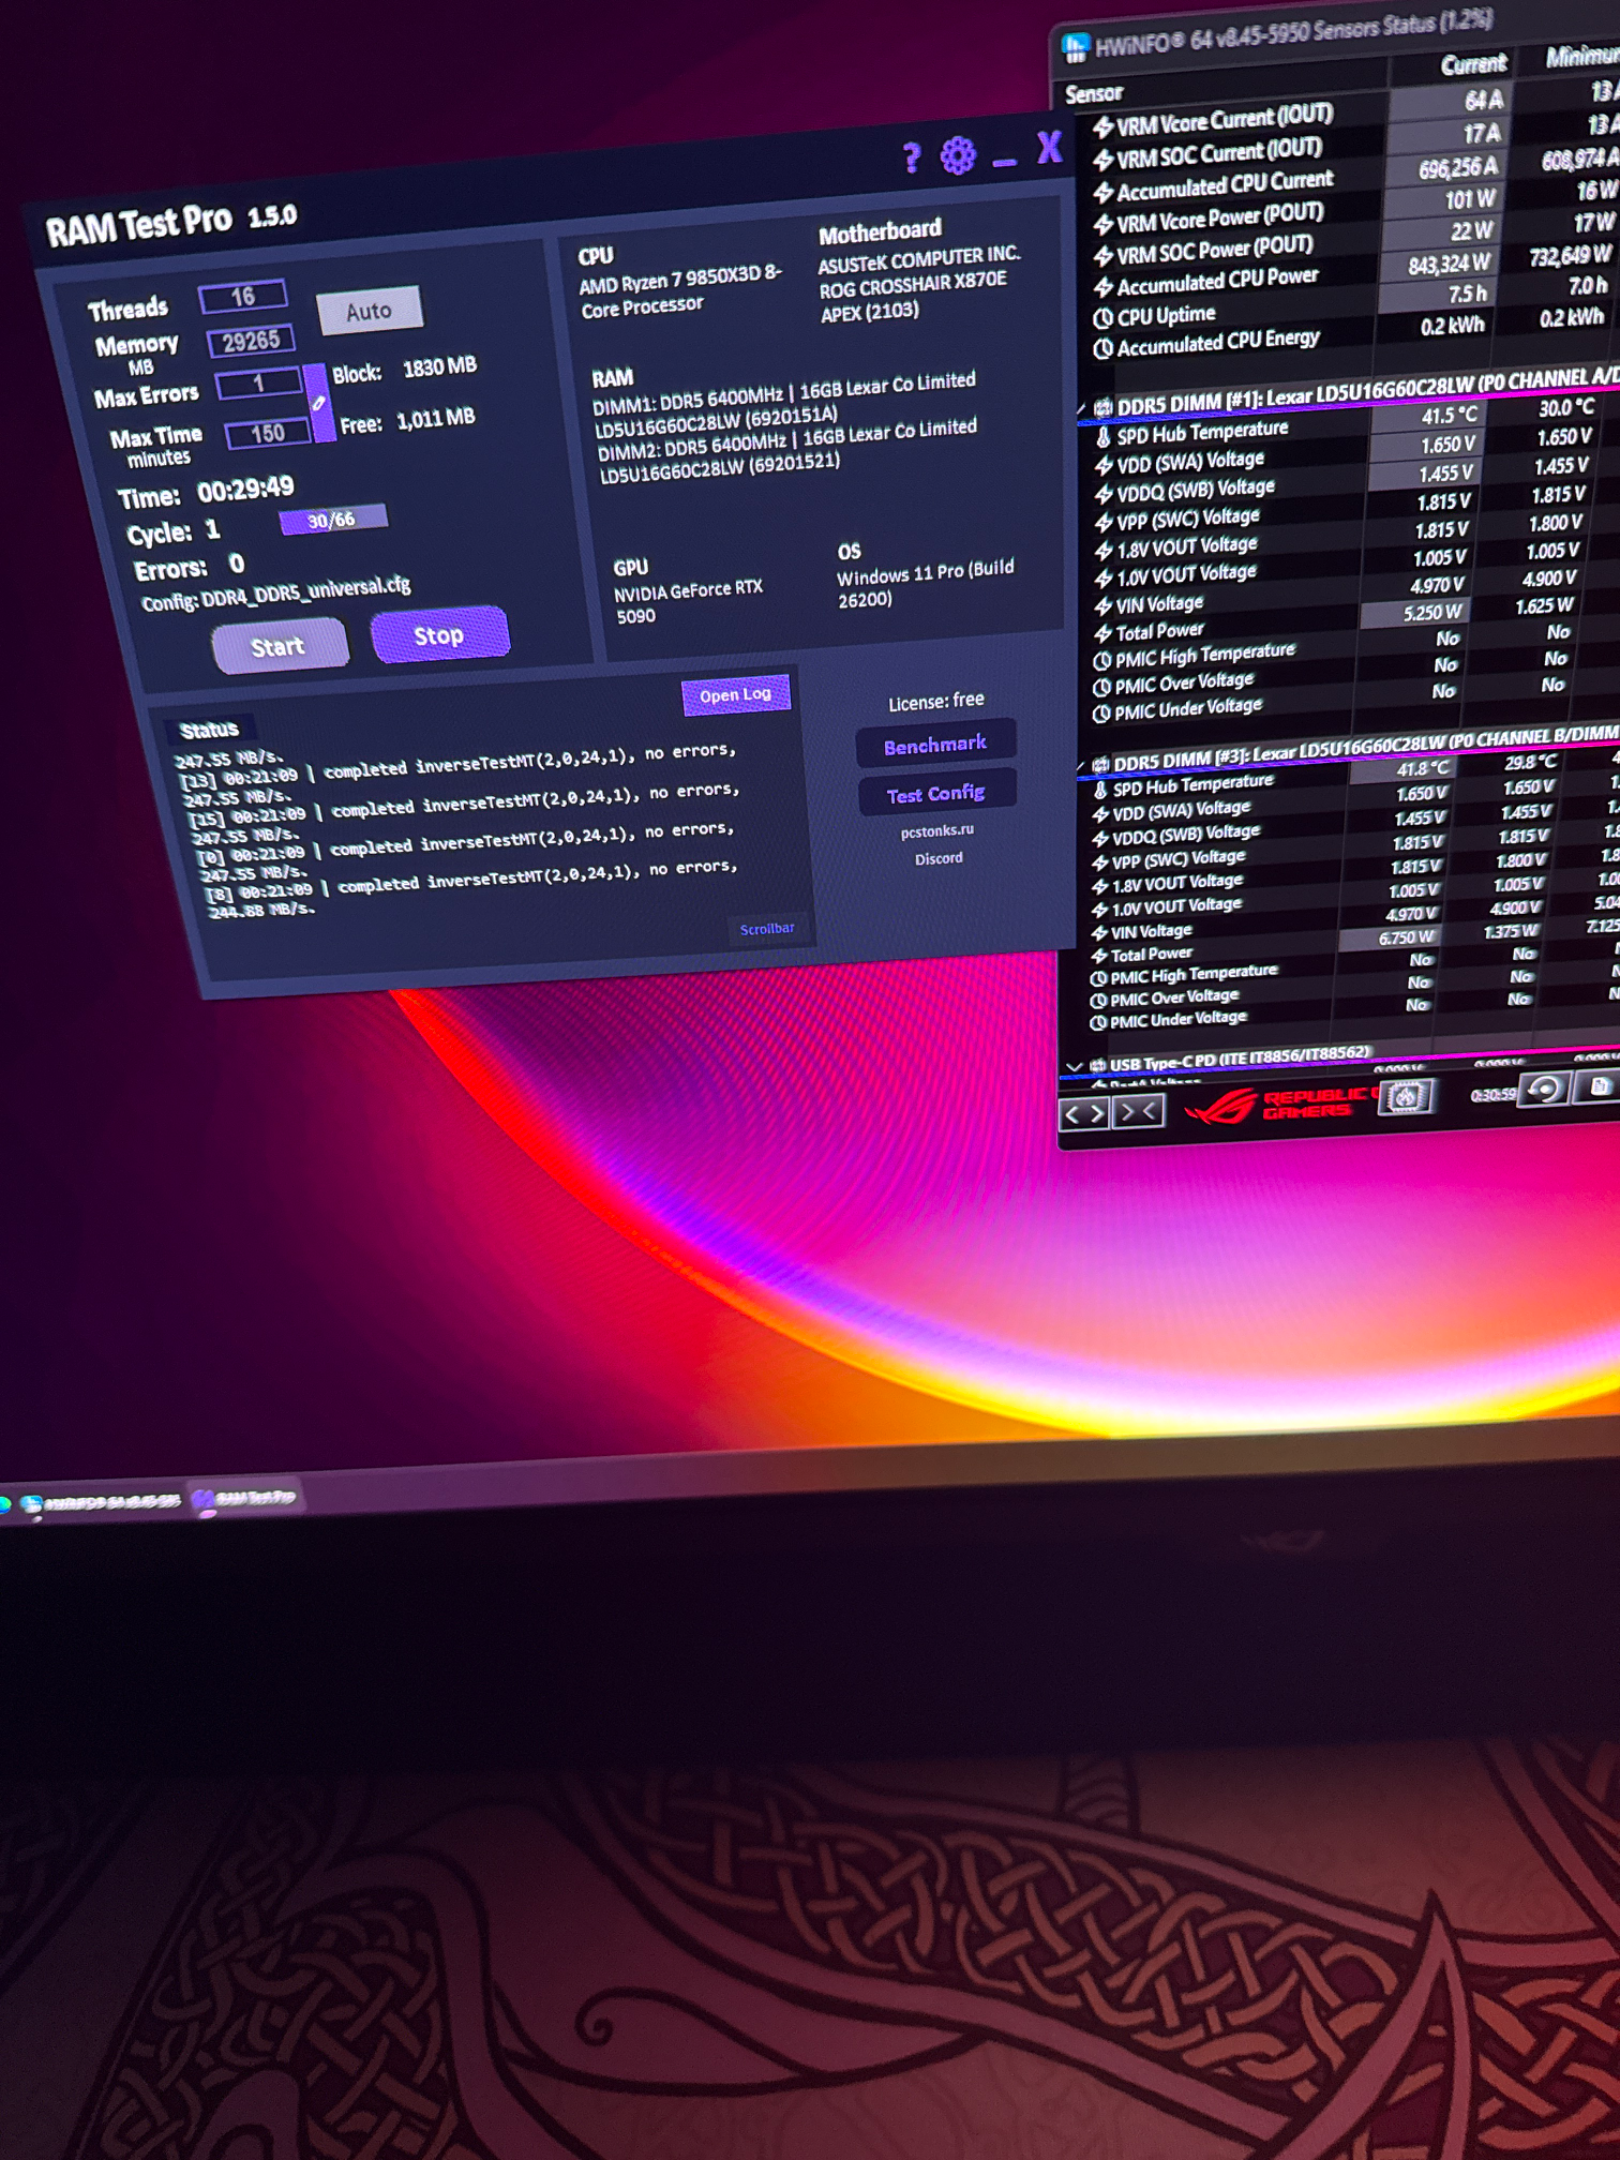Click the 41.5 °C current temperature value
Image resolution: width=1620 pixels, height=2160 pixels.
coord(1449,415)
